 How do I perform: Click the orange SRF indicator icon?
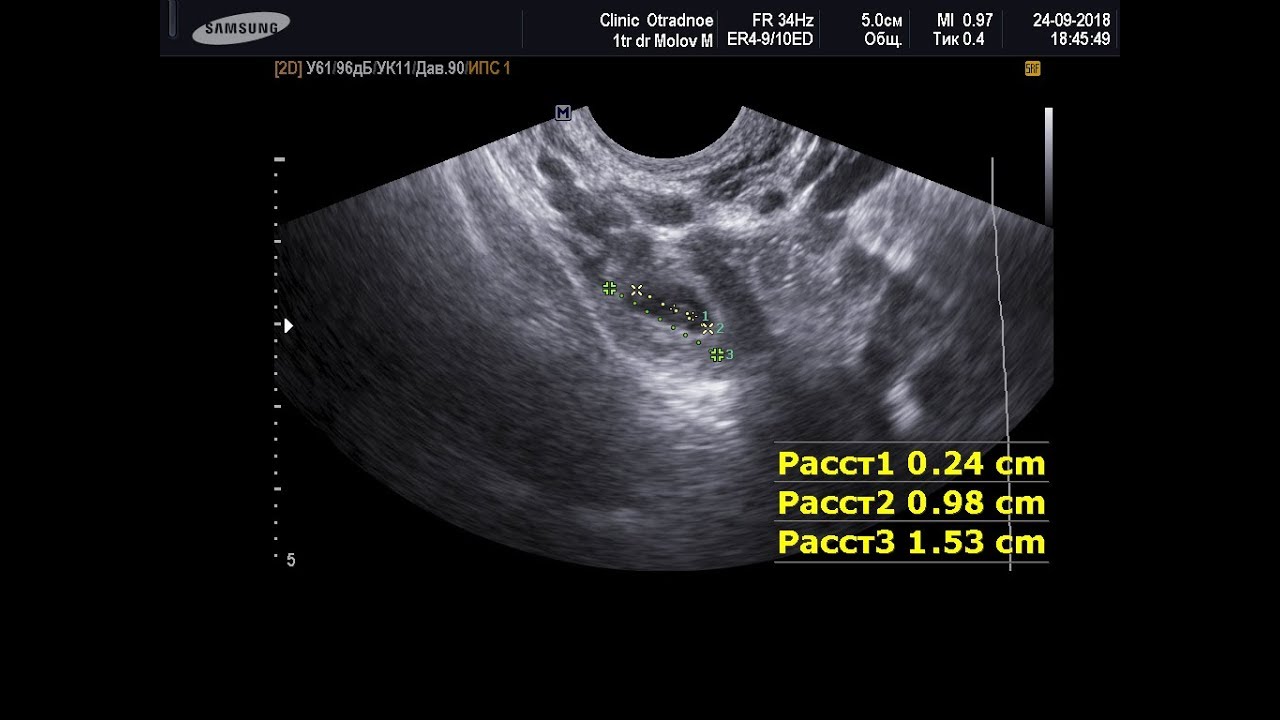[1032, 69]
